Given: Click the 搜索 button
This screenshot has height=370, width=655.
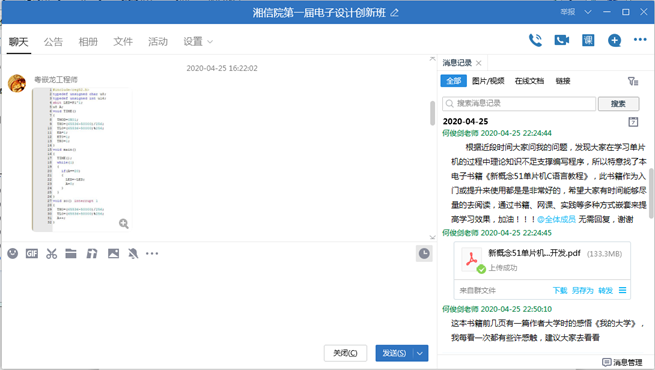Looking at the screenshot, I should (x=618, y=104).
